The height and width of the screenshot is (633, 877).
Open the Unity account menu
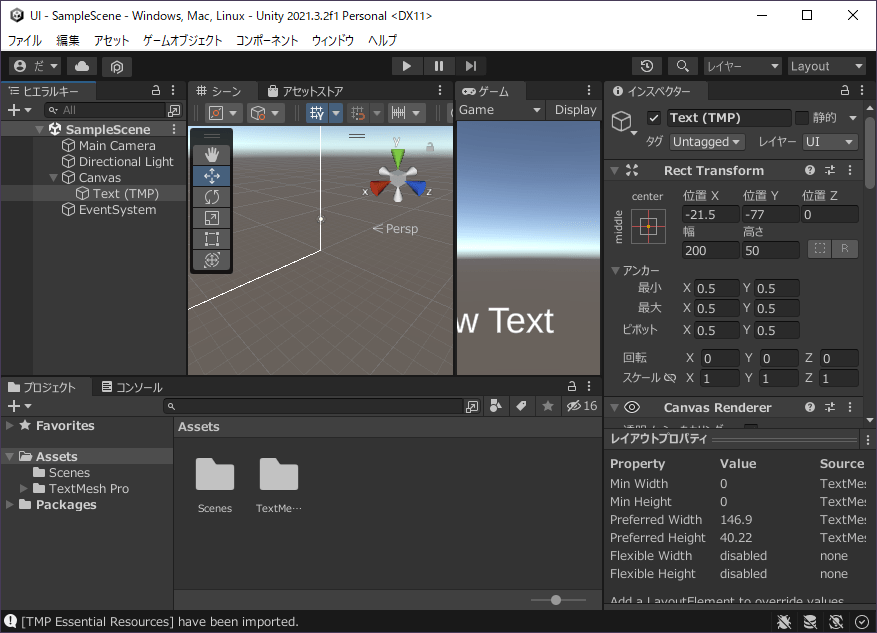tap(35, 67)
